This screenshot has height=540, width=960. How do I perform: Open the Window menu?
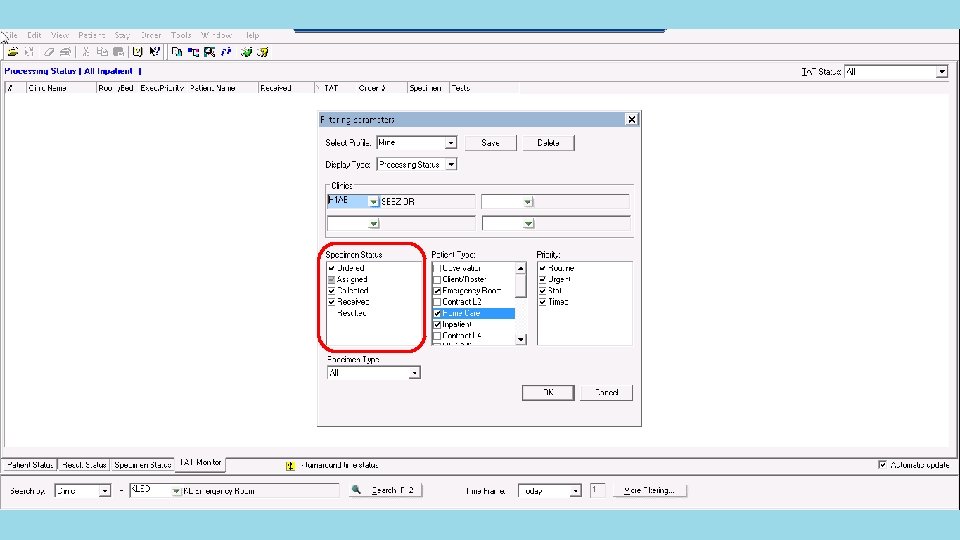[217, 35]
